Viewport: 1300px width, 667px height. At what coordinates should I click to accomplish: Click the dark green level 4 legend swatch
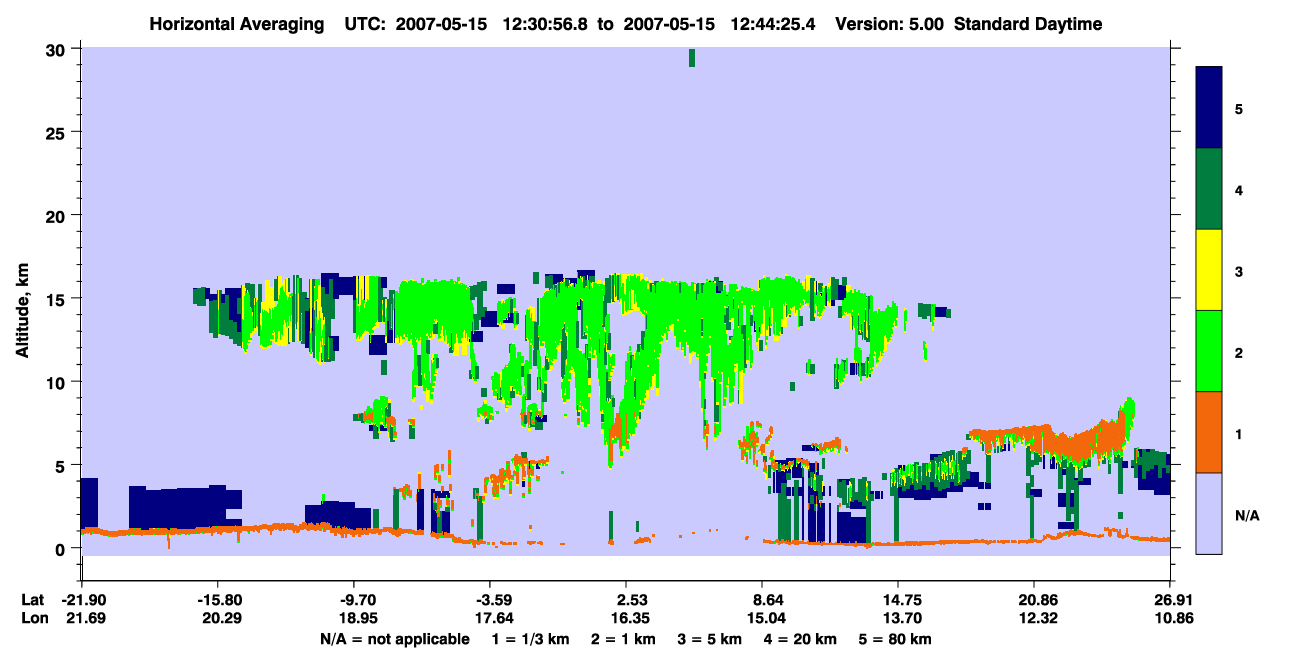tap(1209, 189)
